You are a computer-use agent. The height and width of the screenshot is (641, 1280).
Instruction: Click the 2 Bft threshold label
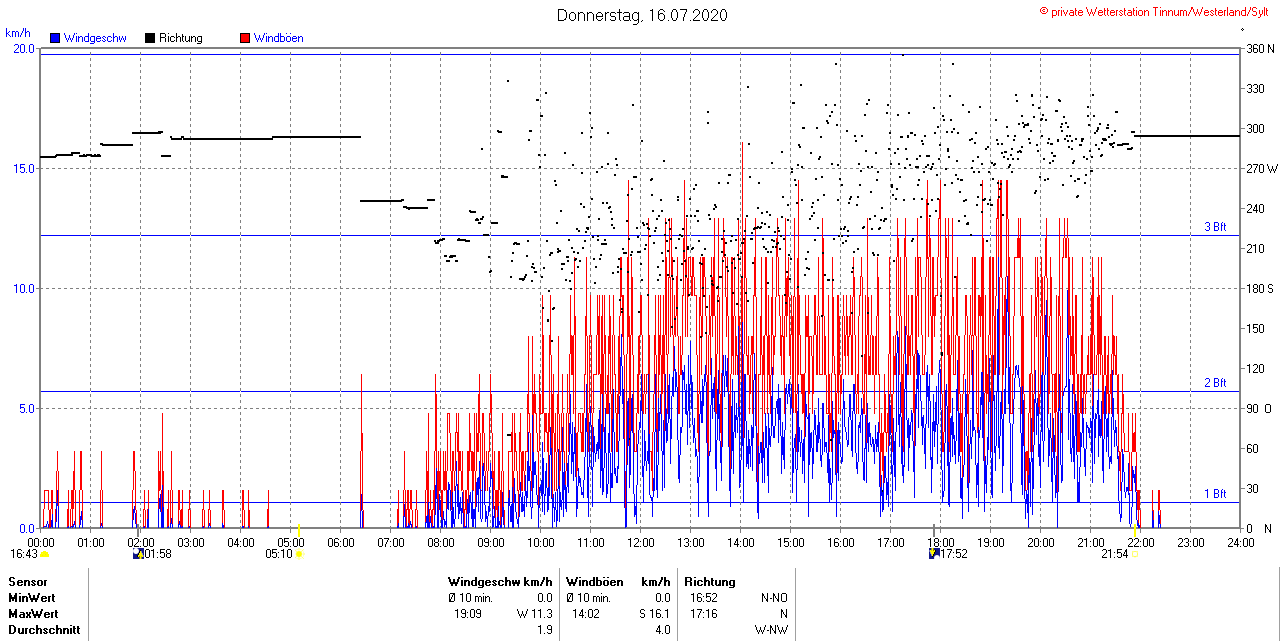(x=1215, y=383)
